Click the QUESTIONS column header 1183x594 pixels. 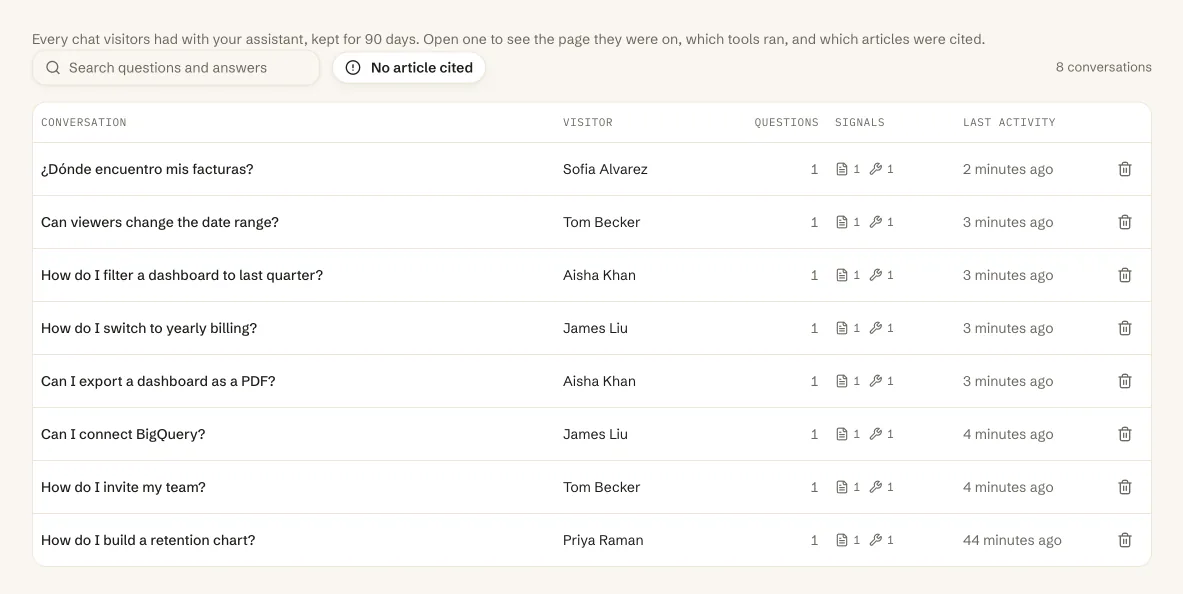point(786,122)
